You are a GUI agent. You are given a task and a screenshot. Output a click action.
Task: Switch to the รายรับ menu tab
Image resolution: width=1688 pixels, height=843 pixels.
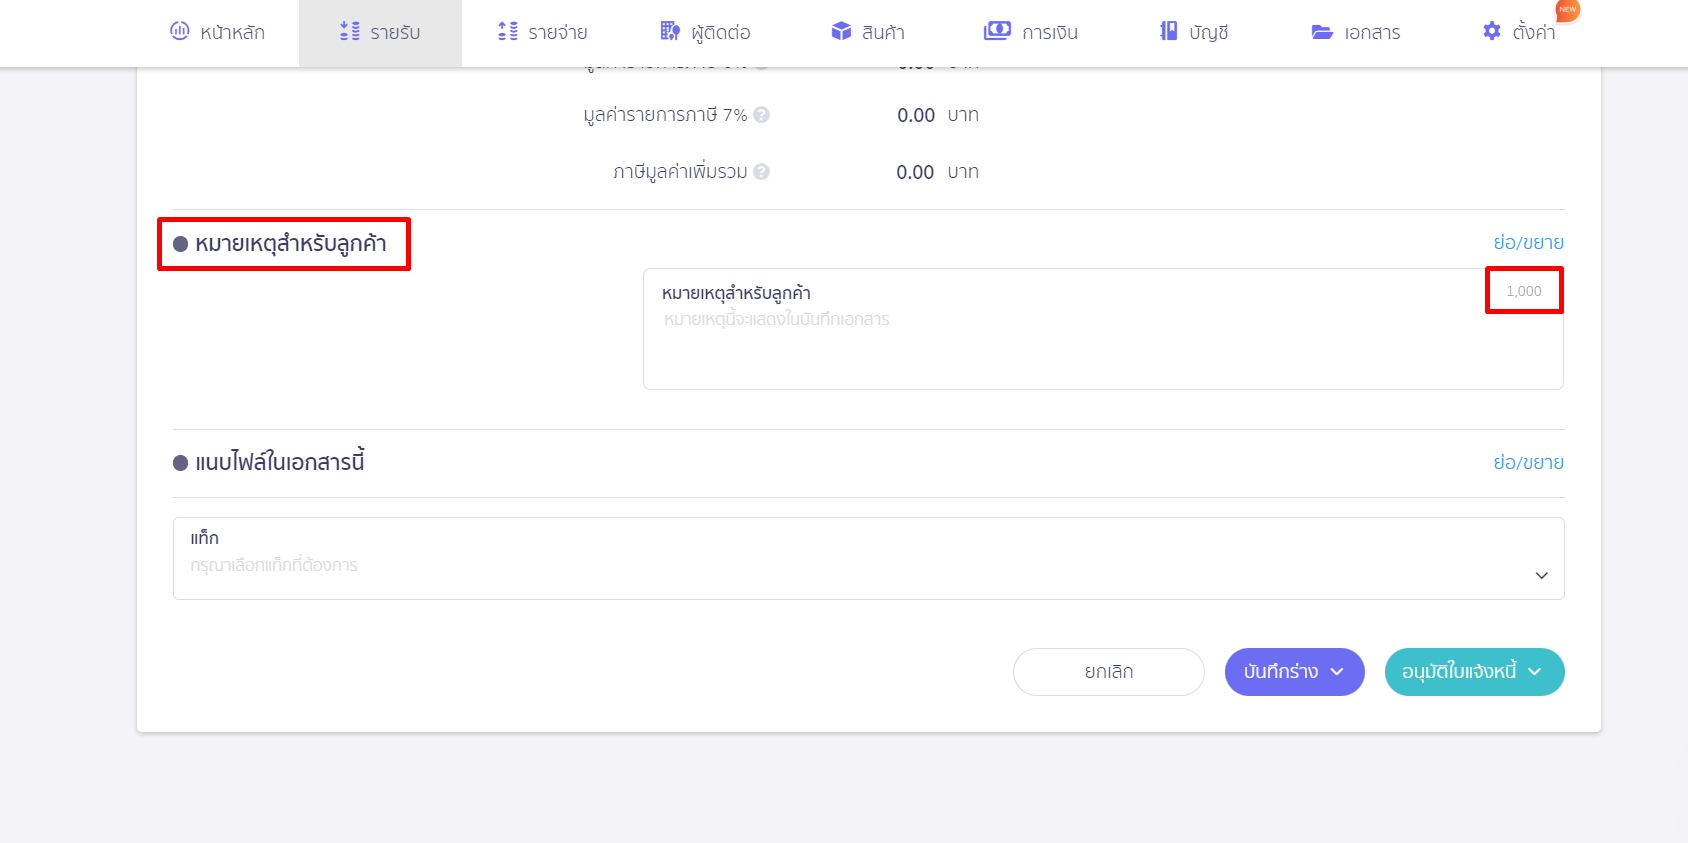pyautogui.click(x=380, y=32)
